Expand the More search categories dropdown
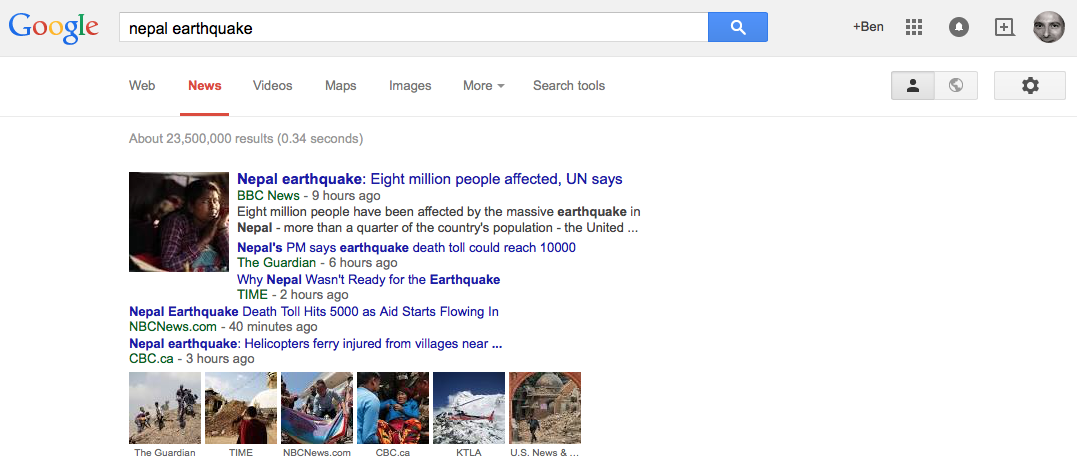 (x=483, y=86)
